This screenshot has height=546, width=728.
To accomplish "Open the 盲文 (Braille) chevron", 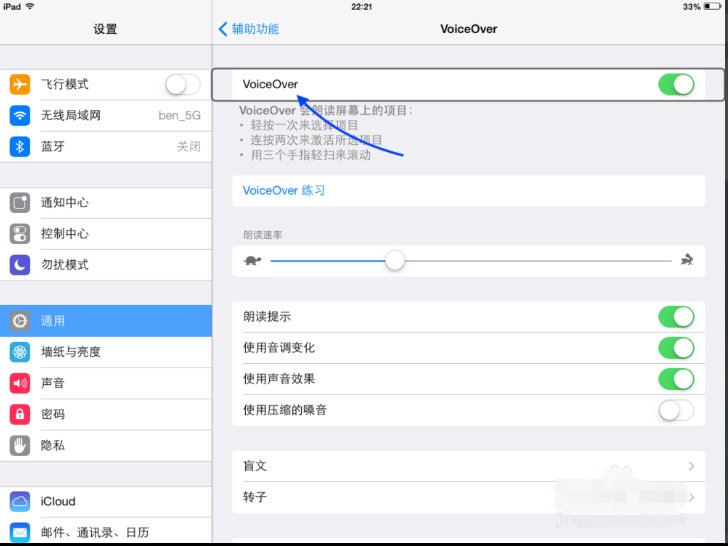I will click(691, 466).
